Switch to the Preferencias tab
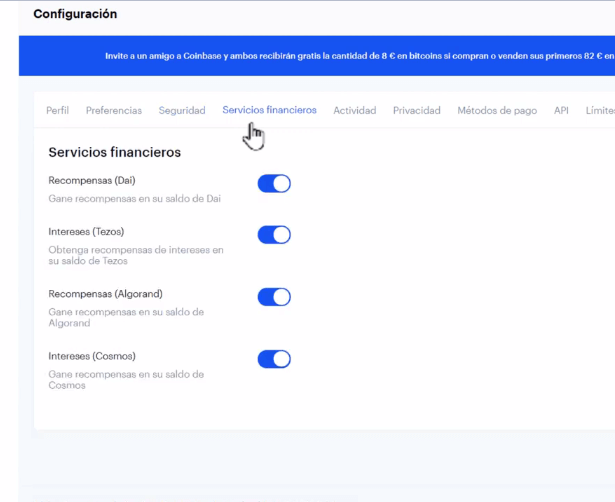615x502 pixels. click(113, 111)
